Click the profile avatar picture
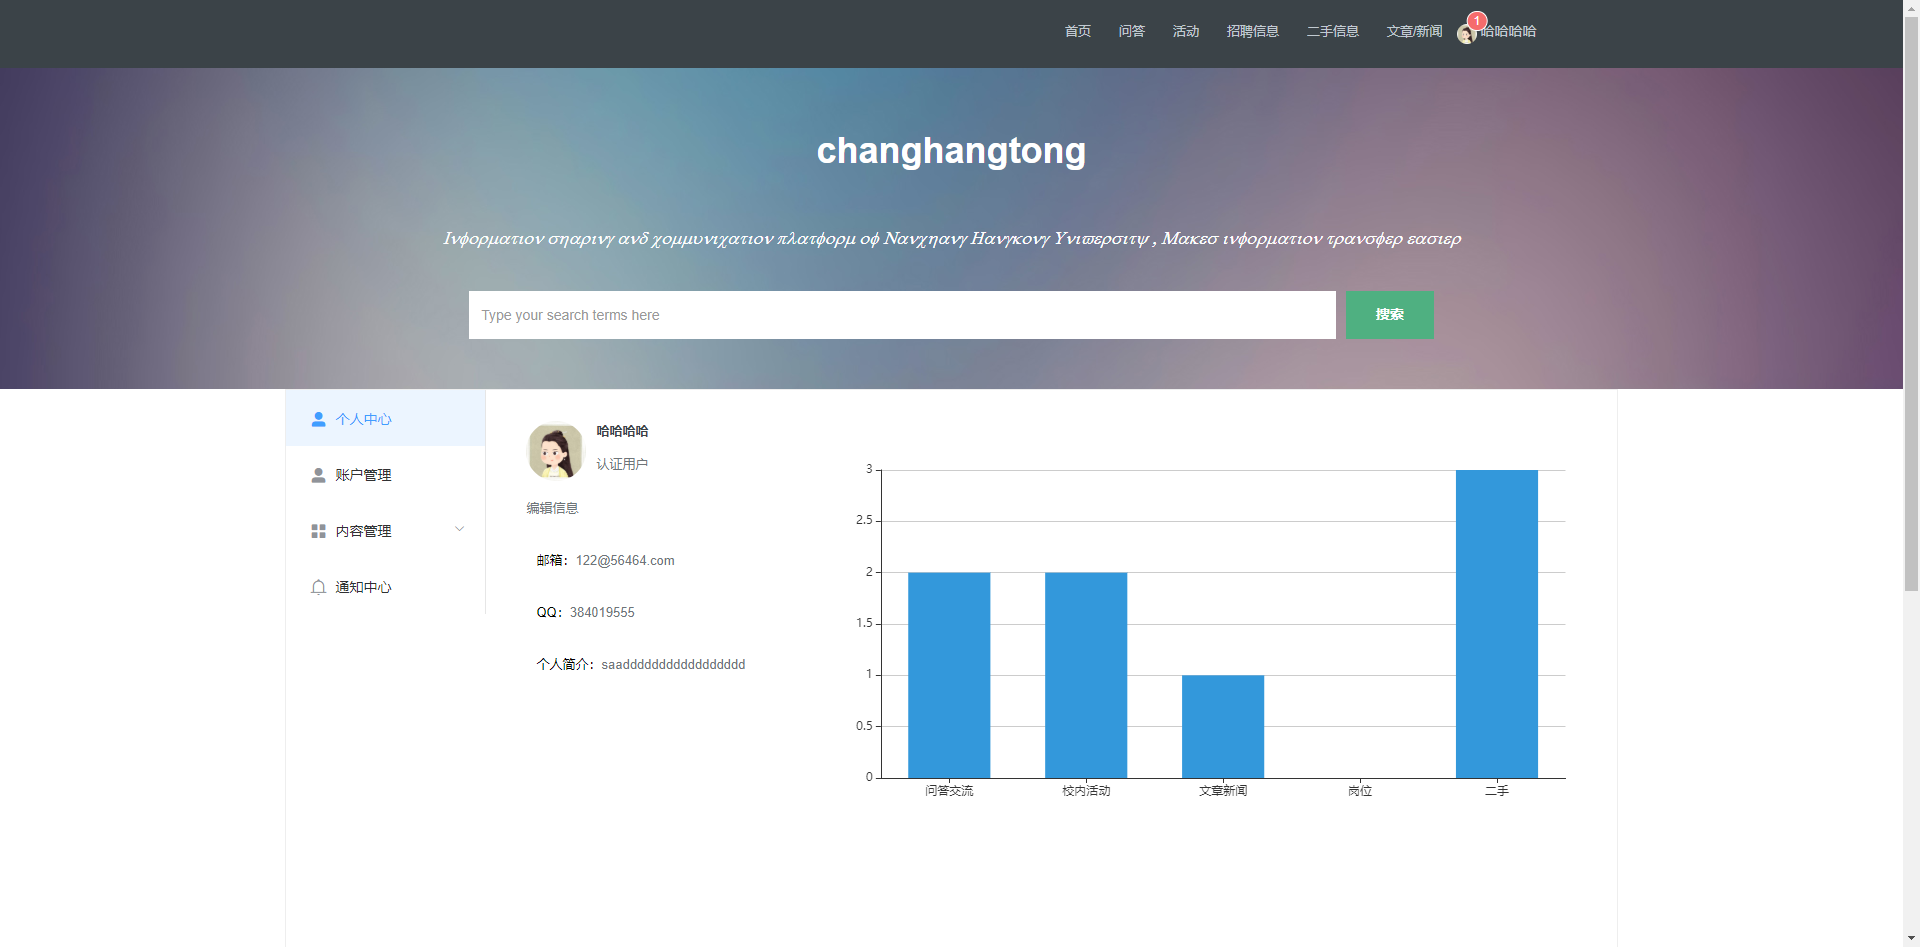The width and height of the screenshot is (1920, 947). (555, 451)
